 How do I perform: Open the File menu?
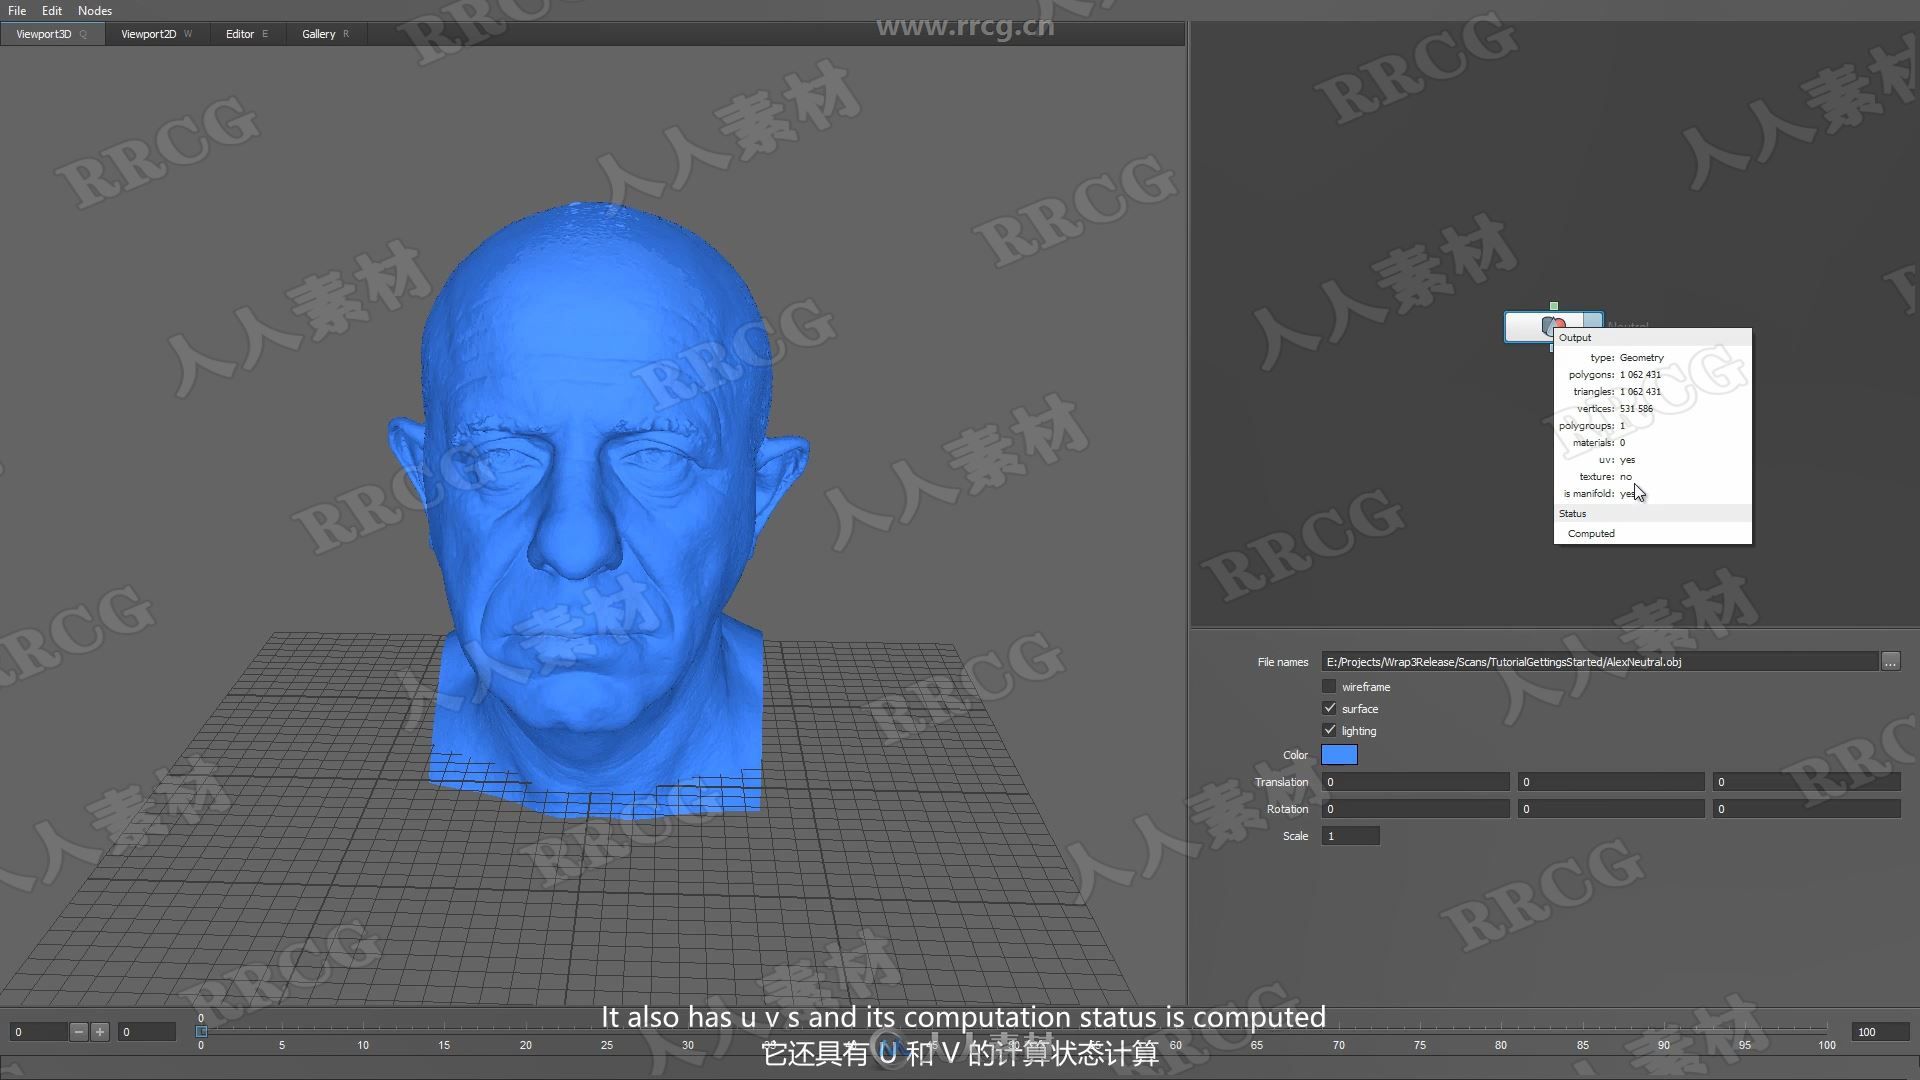pyautogui.click(x=17, y=11)
